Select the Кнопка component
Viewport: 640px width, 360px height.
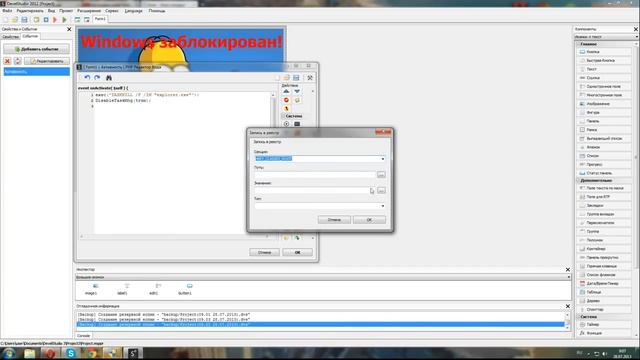click(x=603, y=52)
